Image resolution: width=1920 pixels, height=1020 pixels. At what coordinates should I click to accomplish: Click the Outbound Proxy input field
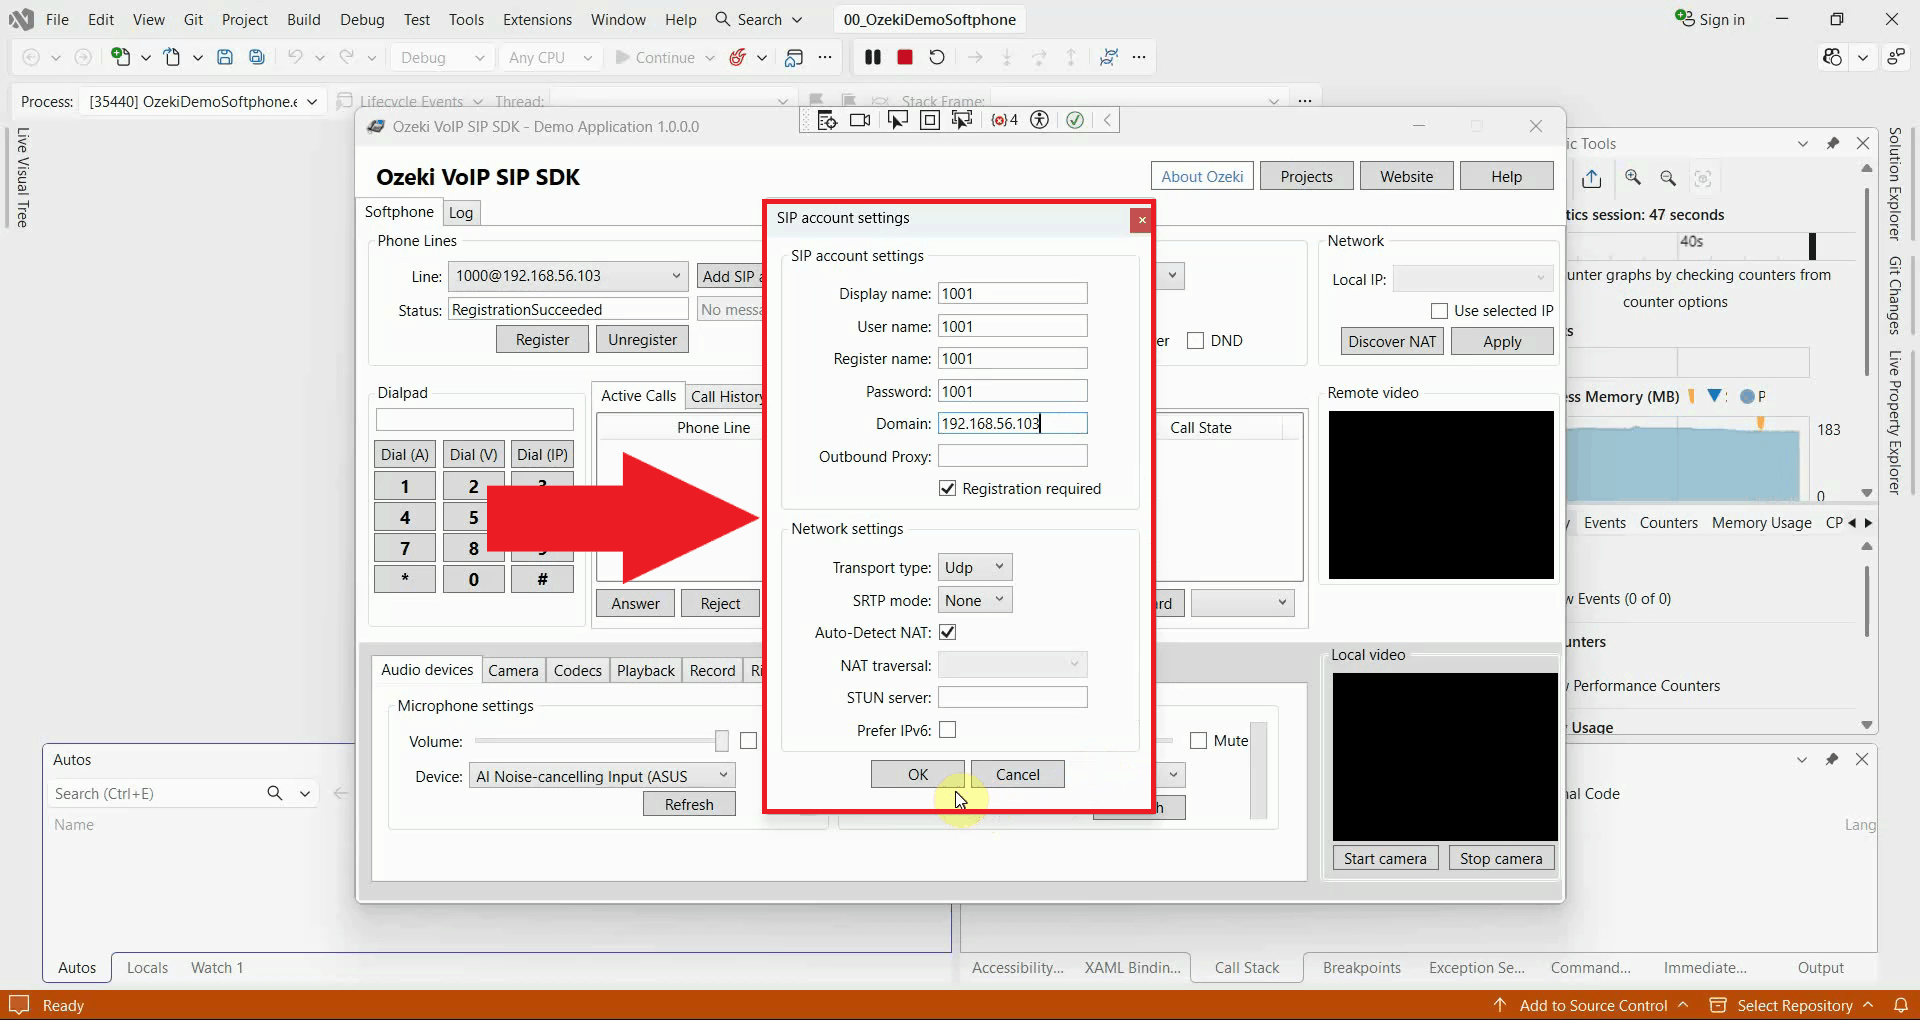1013,456
